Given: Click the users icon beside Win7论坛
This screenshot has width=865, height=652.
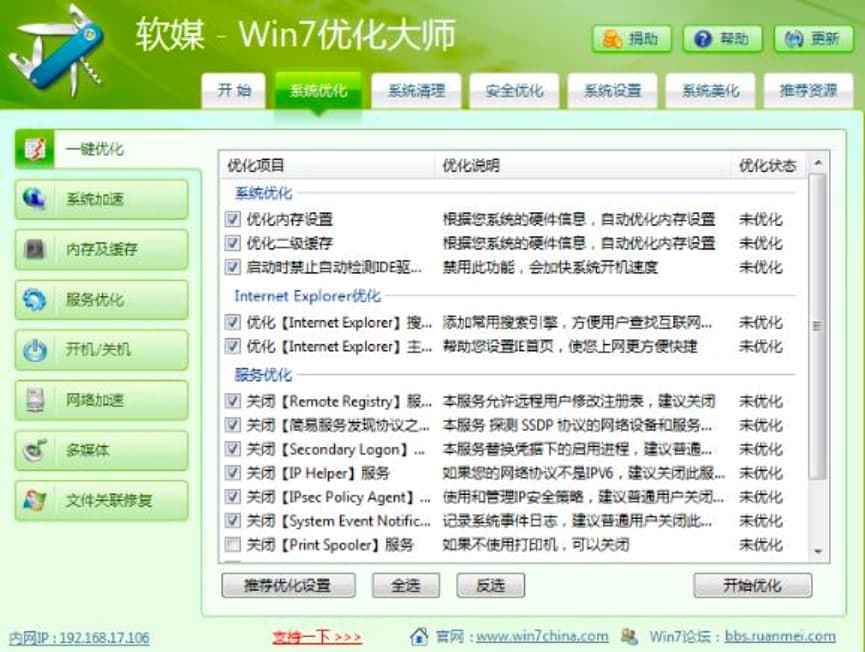Looking at the screenshot, I should tap(629, 636).
